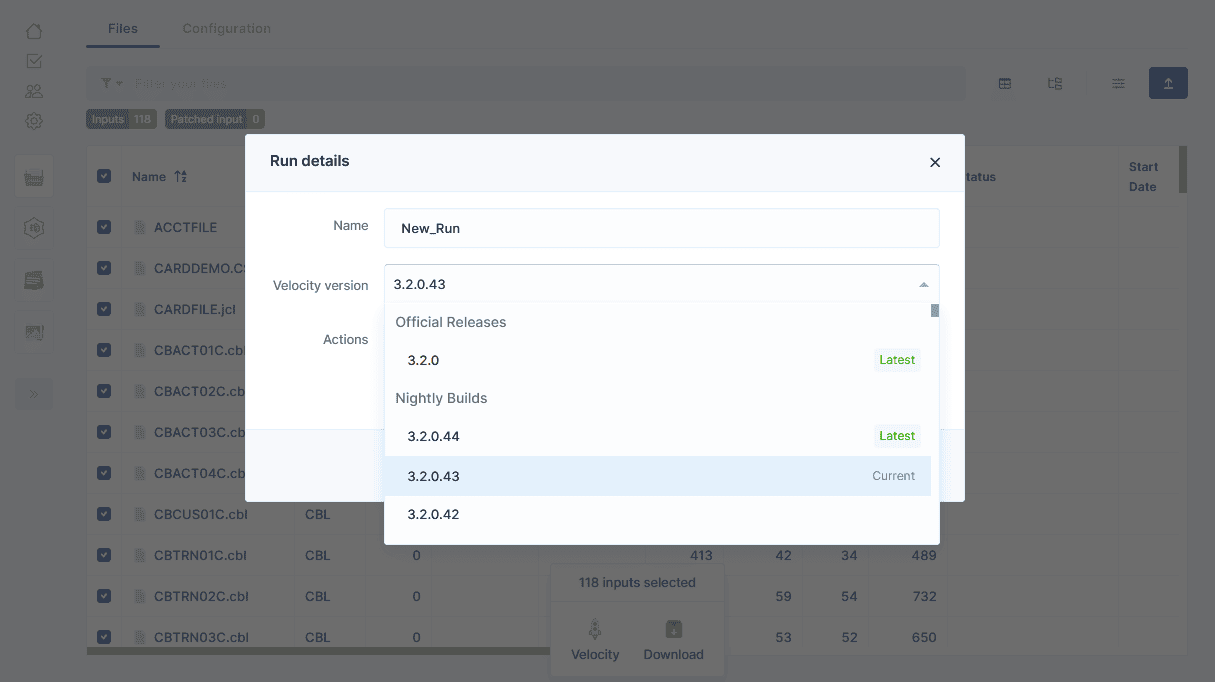
Task: Switch to table view icon
Action: click(x=1005, y=84)
